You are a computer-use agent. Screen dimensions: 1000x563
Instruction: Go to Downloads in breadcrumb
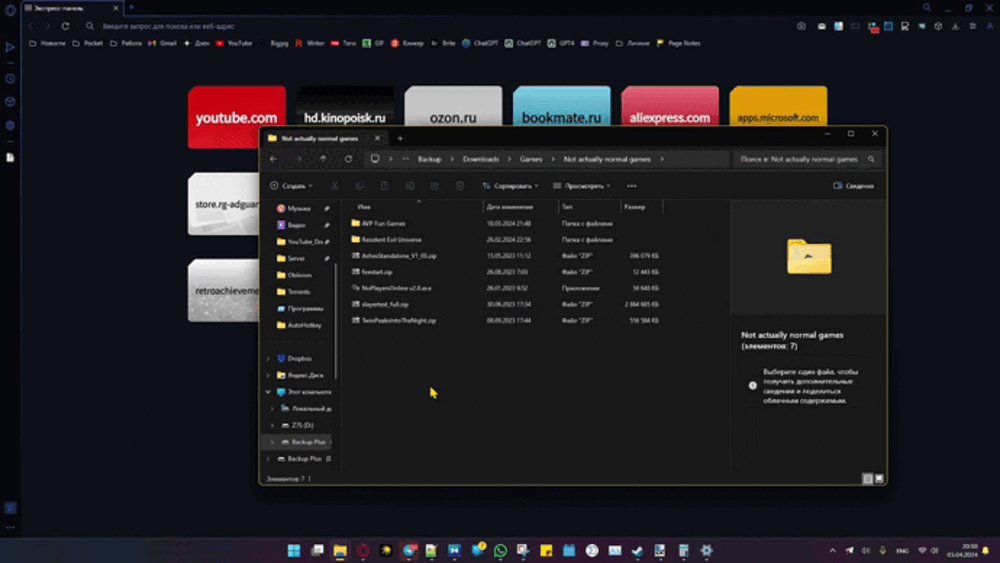[481, 159]
